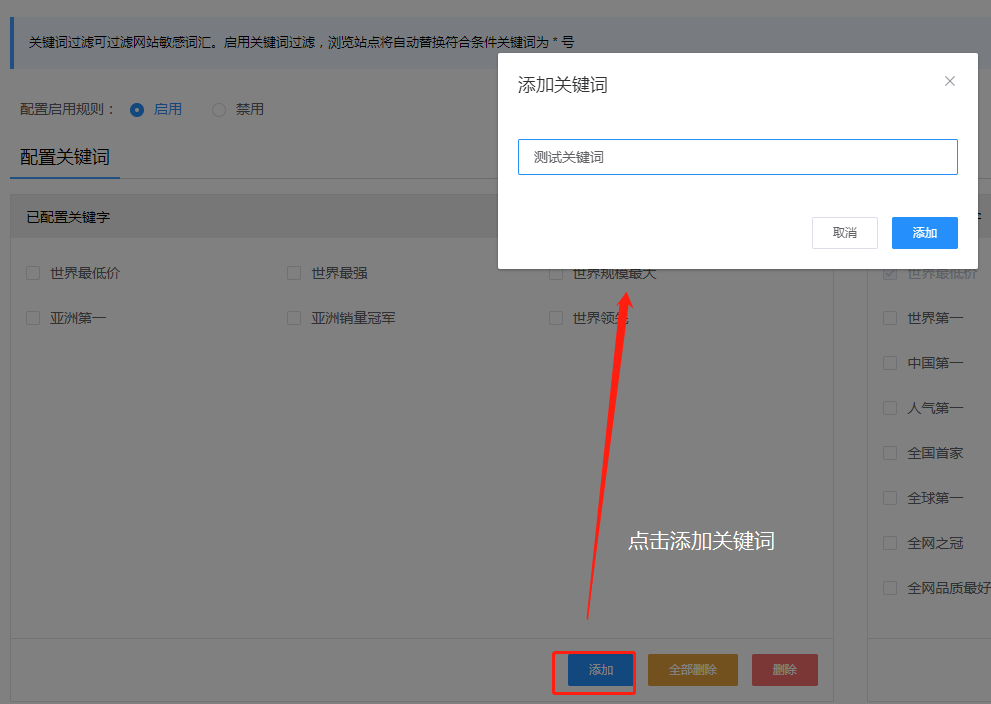
Task: Confirm with the dialog's blue 添加 button
Action: (924, 233)
